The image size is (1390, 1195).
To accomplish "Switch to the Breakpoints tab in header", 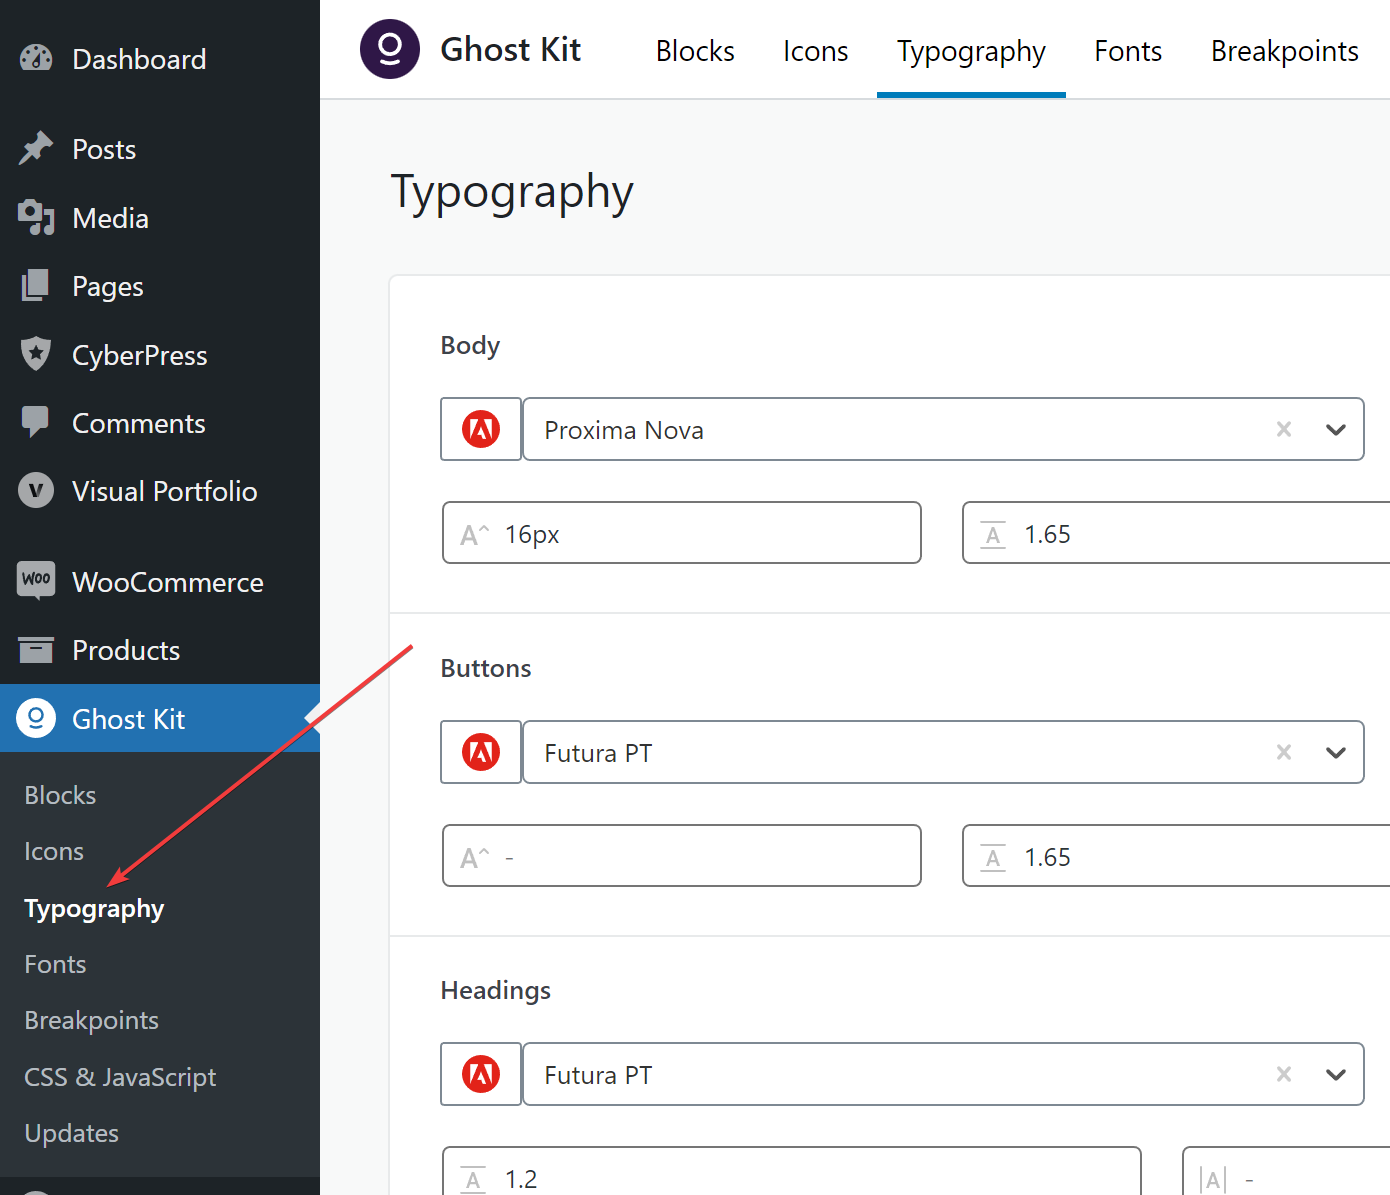I will click(1284, 51).
